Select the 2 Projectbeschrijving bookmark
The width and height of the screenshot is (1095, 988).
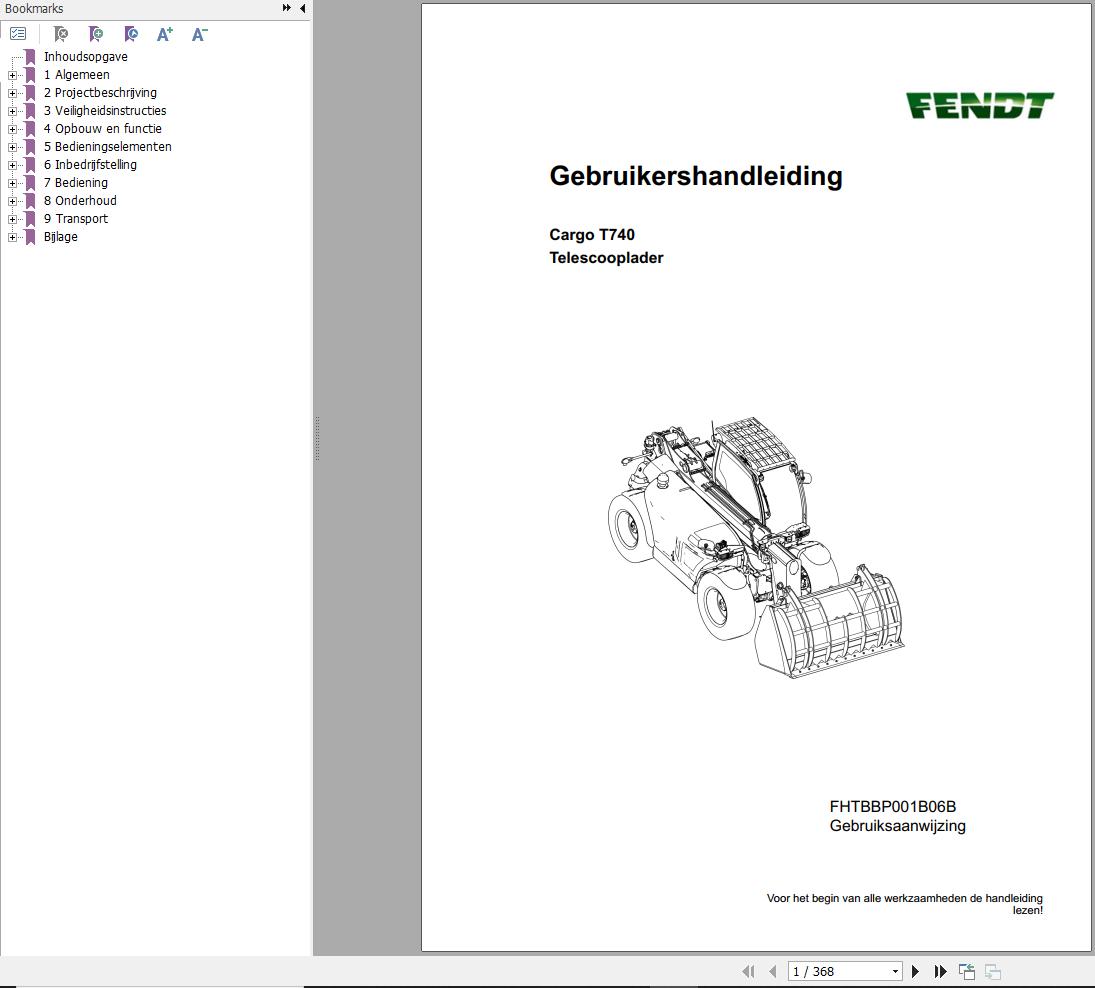click(100, 93)
